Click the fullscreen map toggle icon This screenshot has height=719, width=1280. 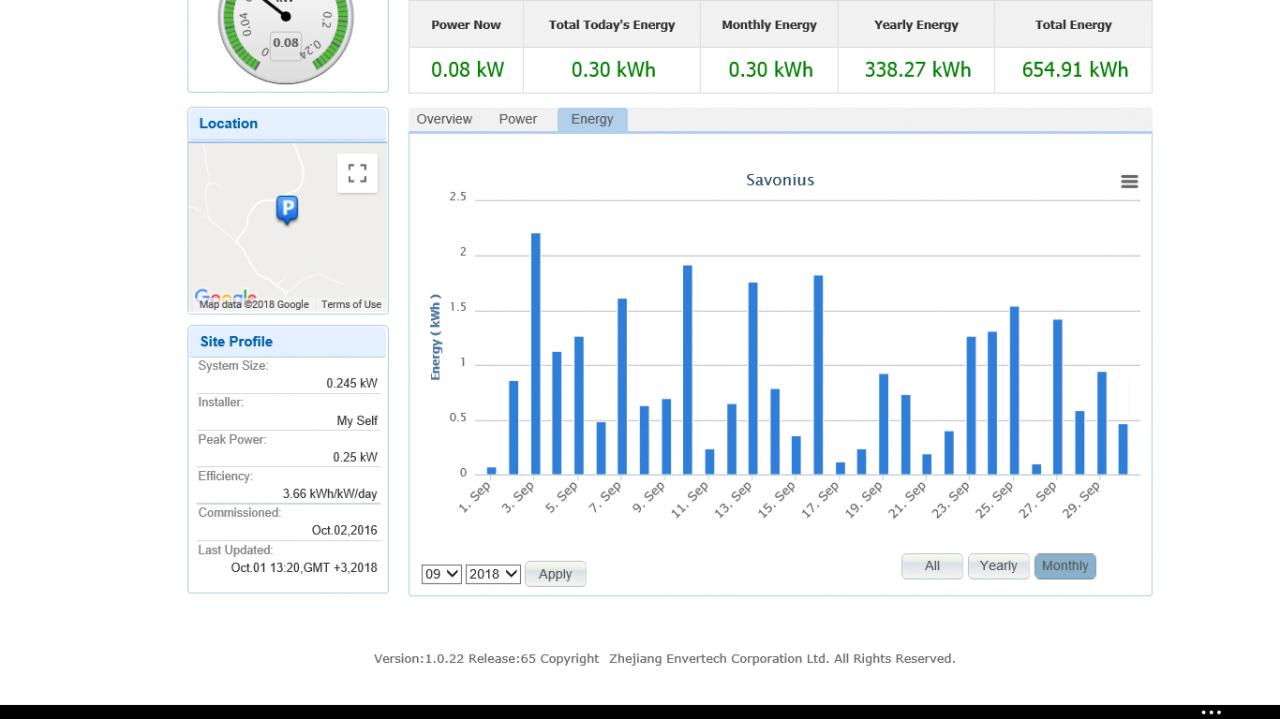(357, 173)
